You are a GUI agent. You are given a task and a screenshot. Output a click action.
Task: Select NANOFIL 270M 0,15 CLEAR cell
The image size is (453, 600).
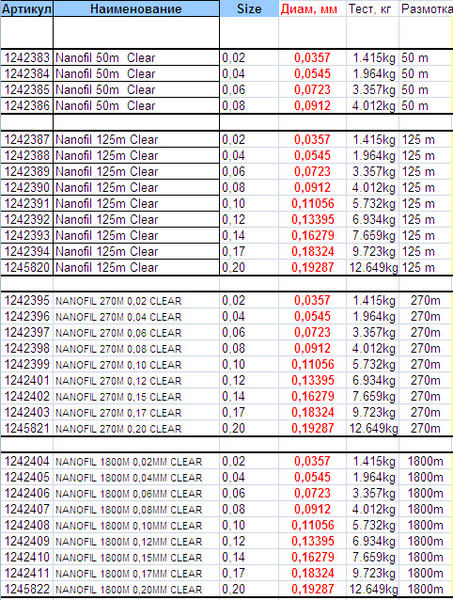(x=136, y=397)
